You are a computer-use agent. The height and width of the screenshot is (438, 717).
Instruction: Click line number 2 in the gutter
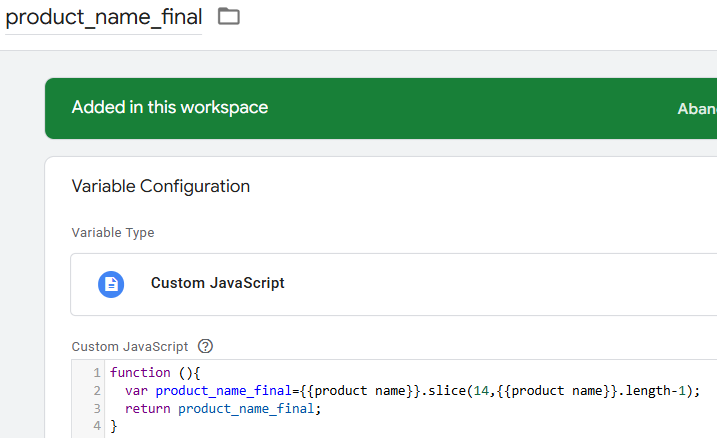coord(97,390)
